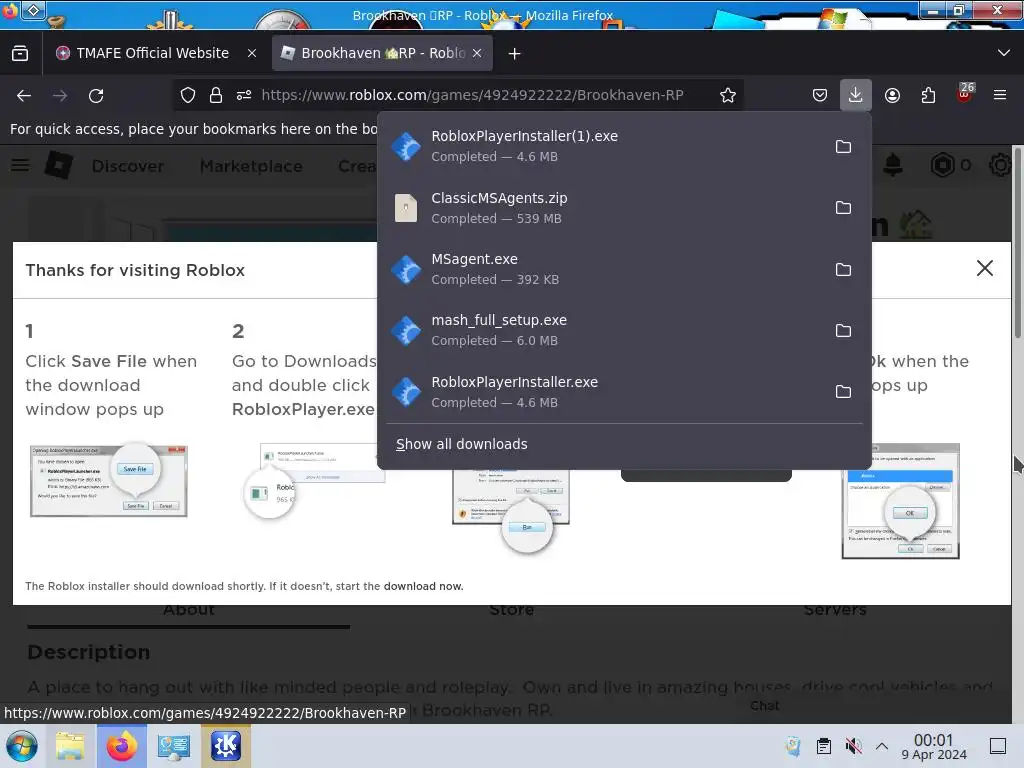Close the Thanks for visiting Roblox dialog
1024x768 pixels.
(985, 268)
